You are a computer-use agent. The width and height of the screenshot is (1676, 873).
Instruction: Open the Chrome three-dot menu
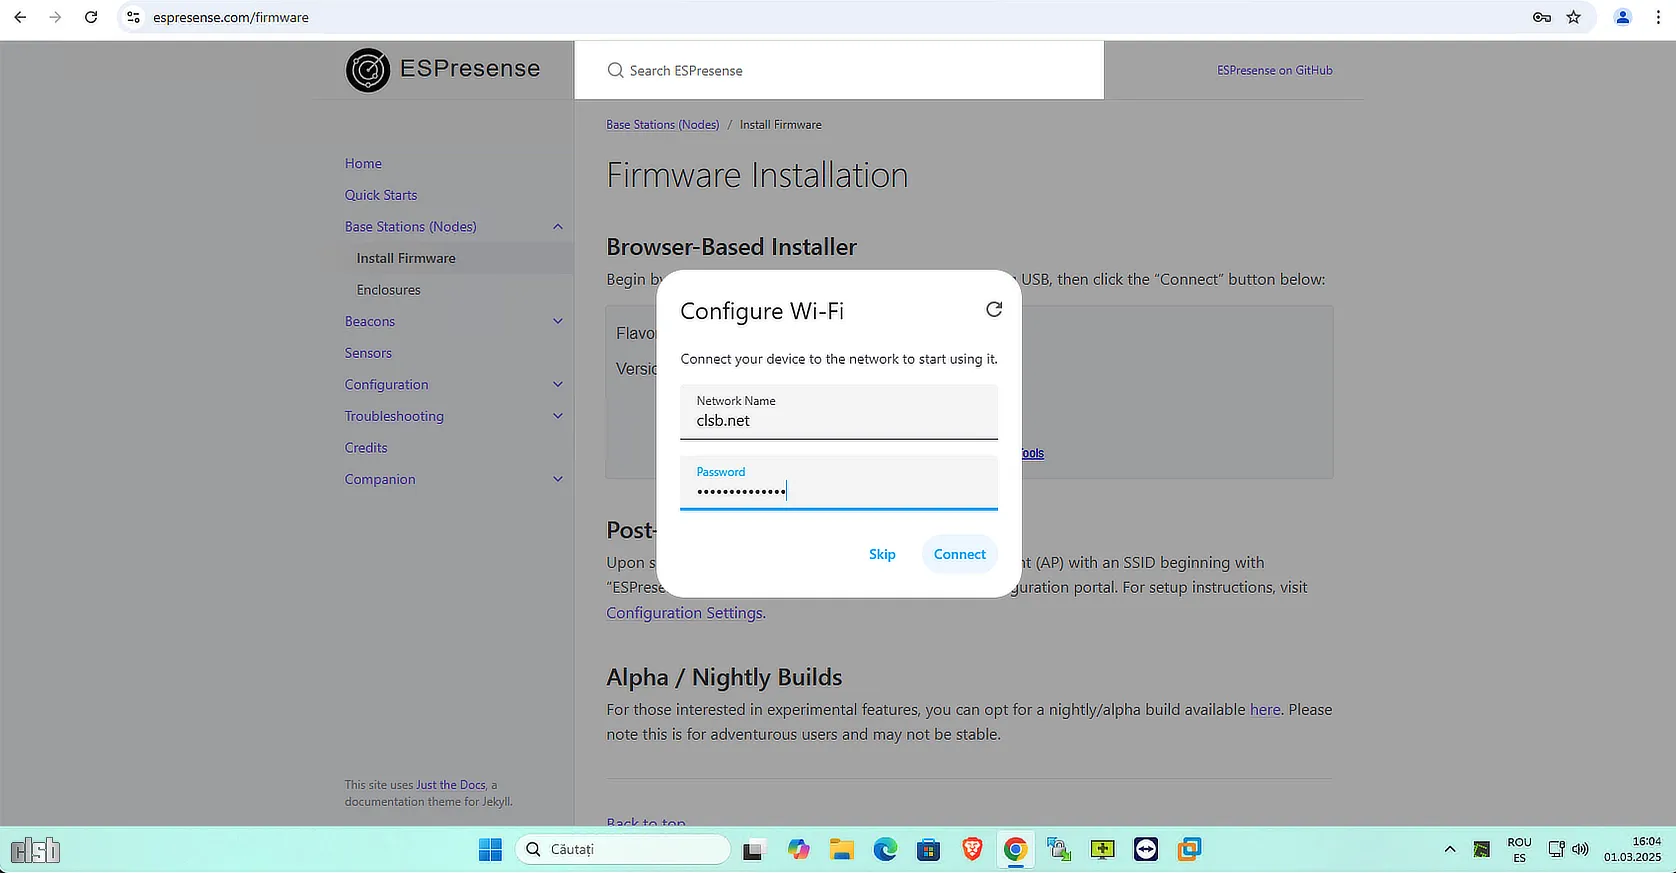pyautogui.click(x=1658, y=17)
